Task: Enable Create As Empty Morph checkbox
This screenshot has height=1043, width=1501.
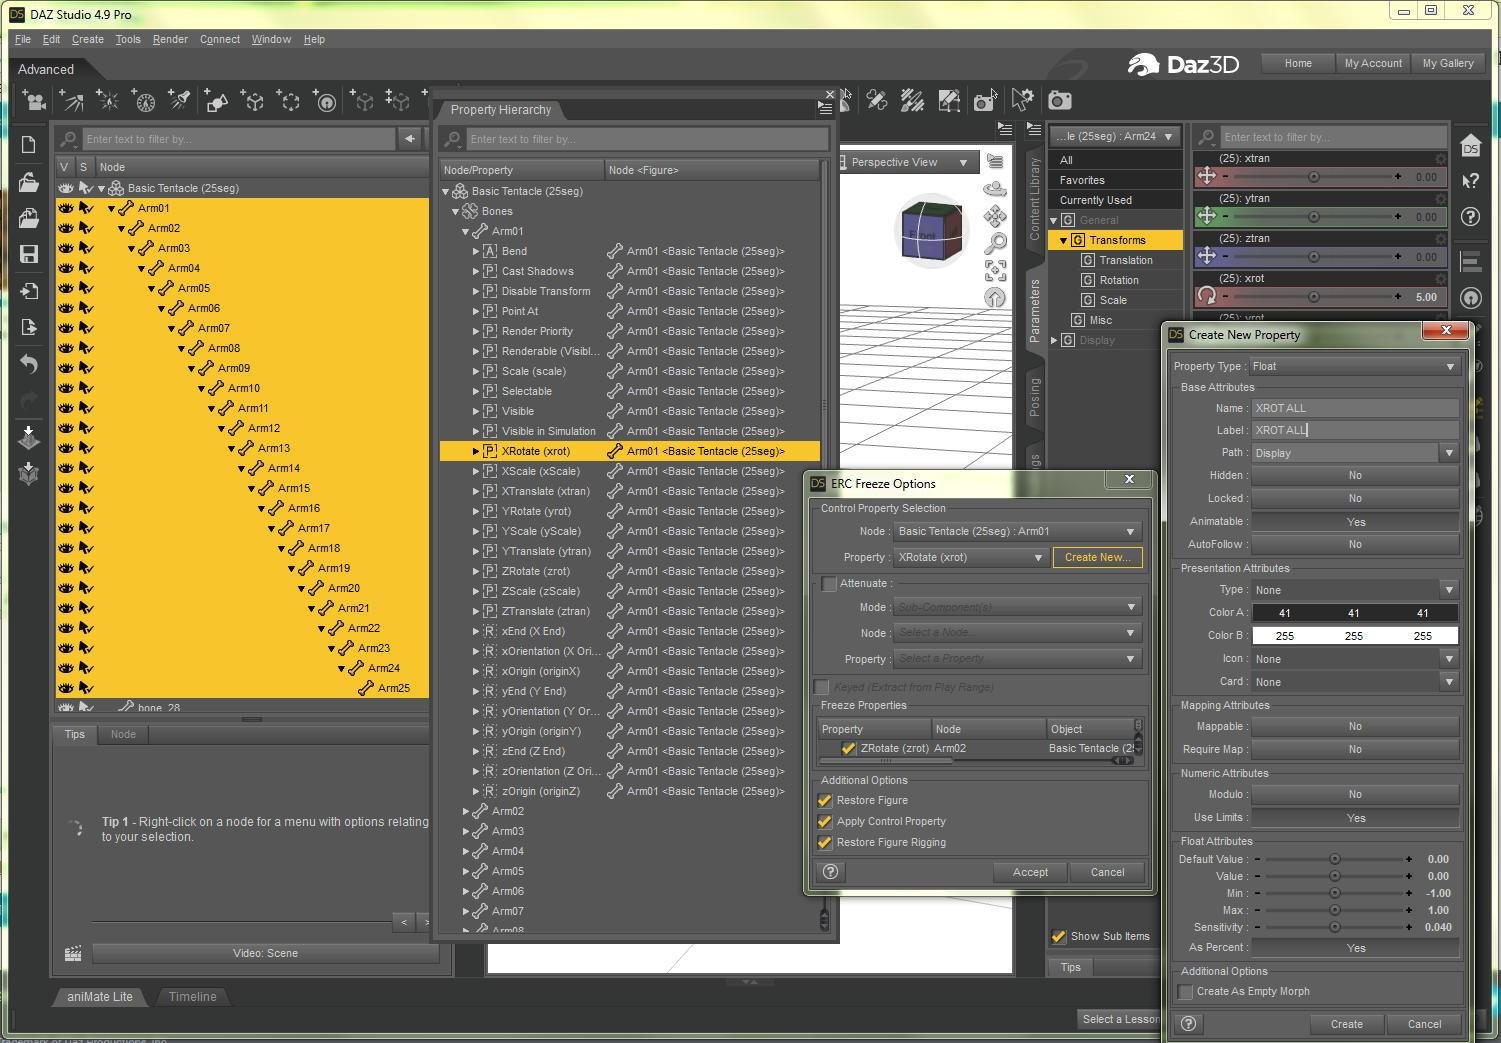Action: 1186,992
